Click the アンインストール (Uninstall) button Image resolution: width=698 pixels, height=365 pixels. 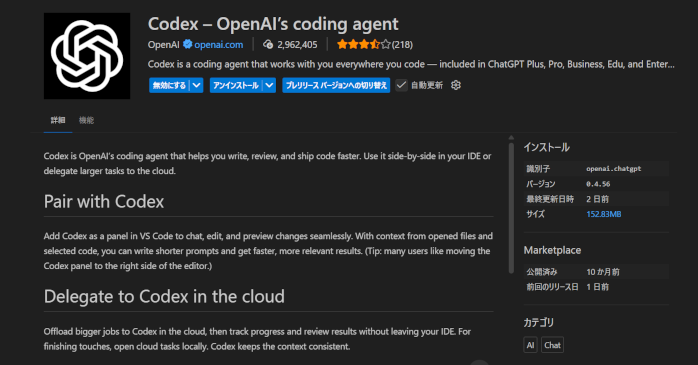tap(236, 85)
